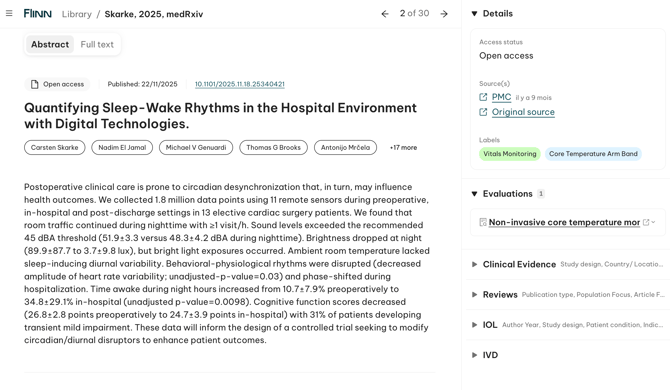Go to next article arrow
The image size is (670, 390).
tap(444, 14)
